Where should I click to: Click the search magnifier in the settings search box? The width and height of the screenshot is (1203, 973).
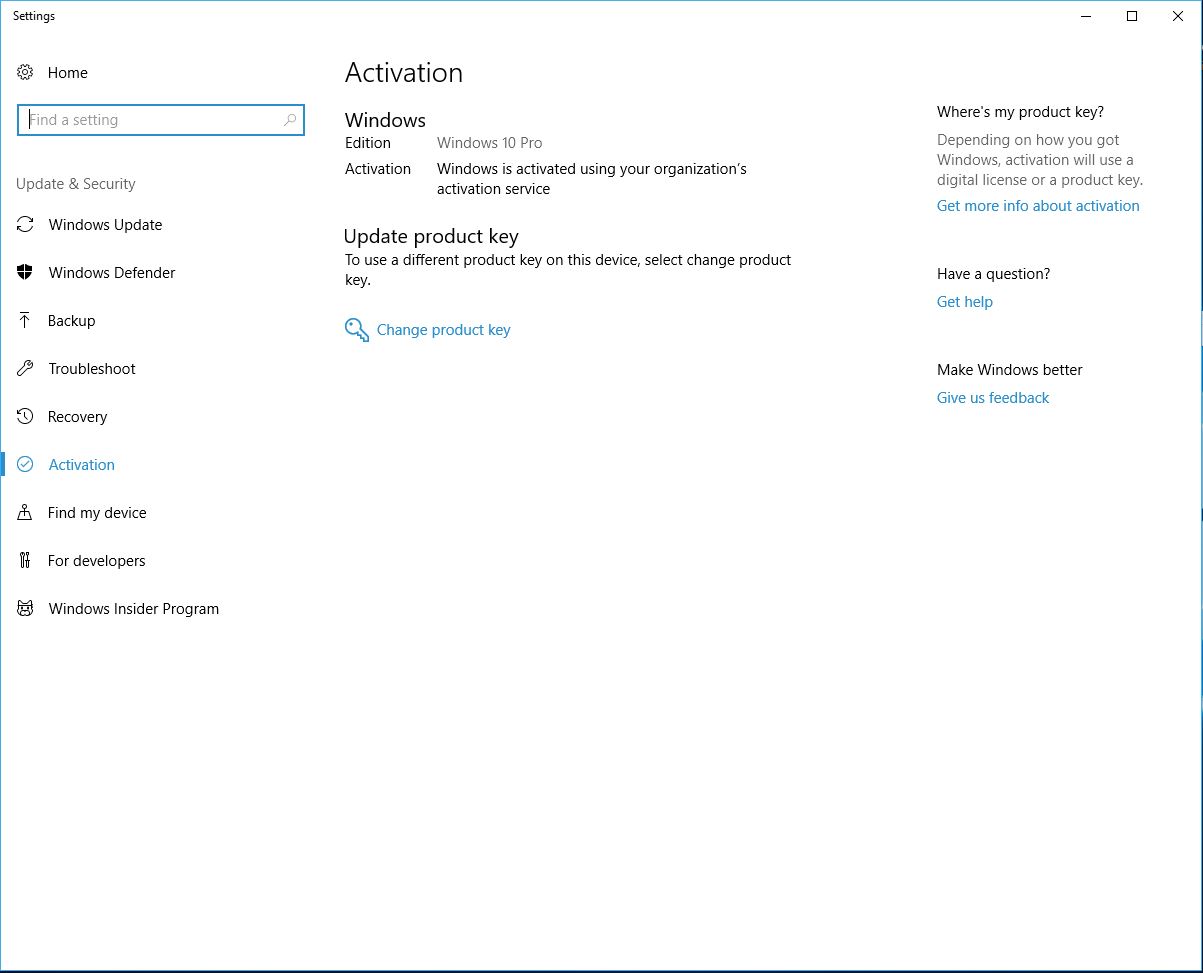[x=289, y=119]
